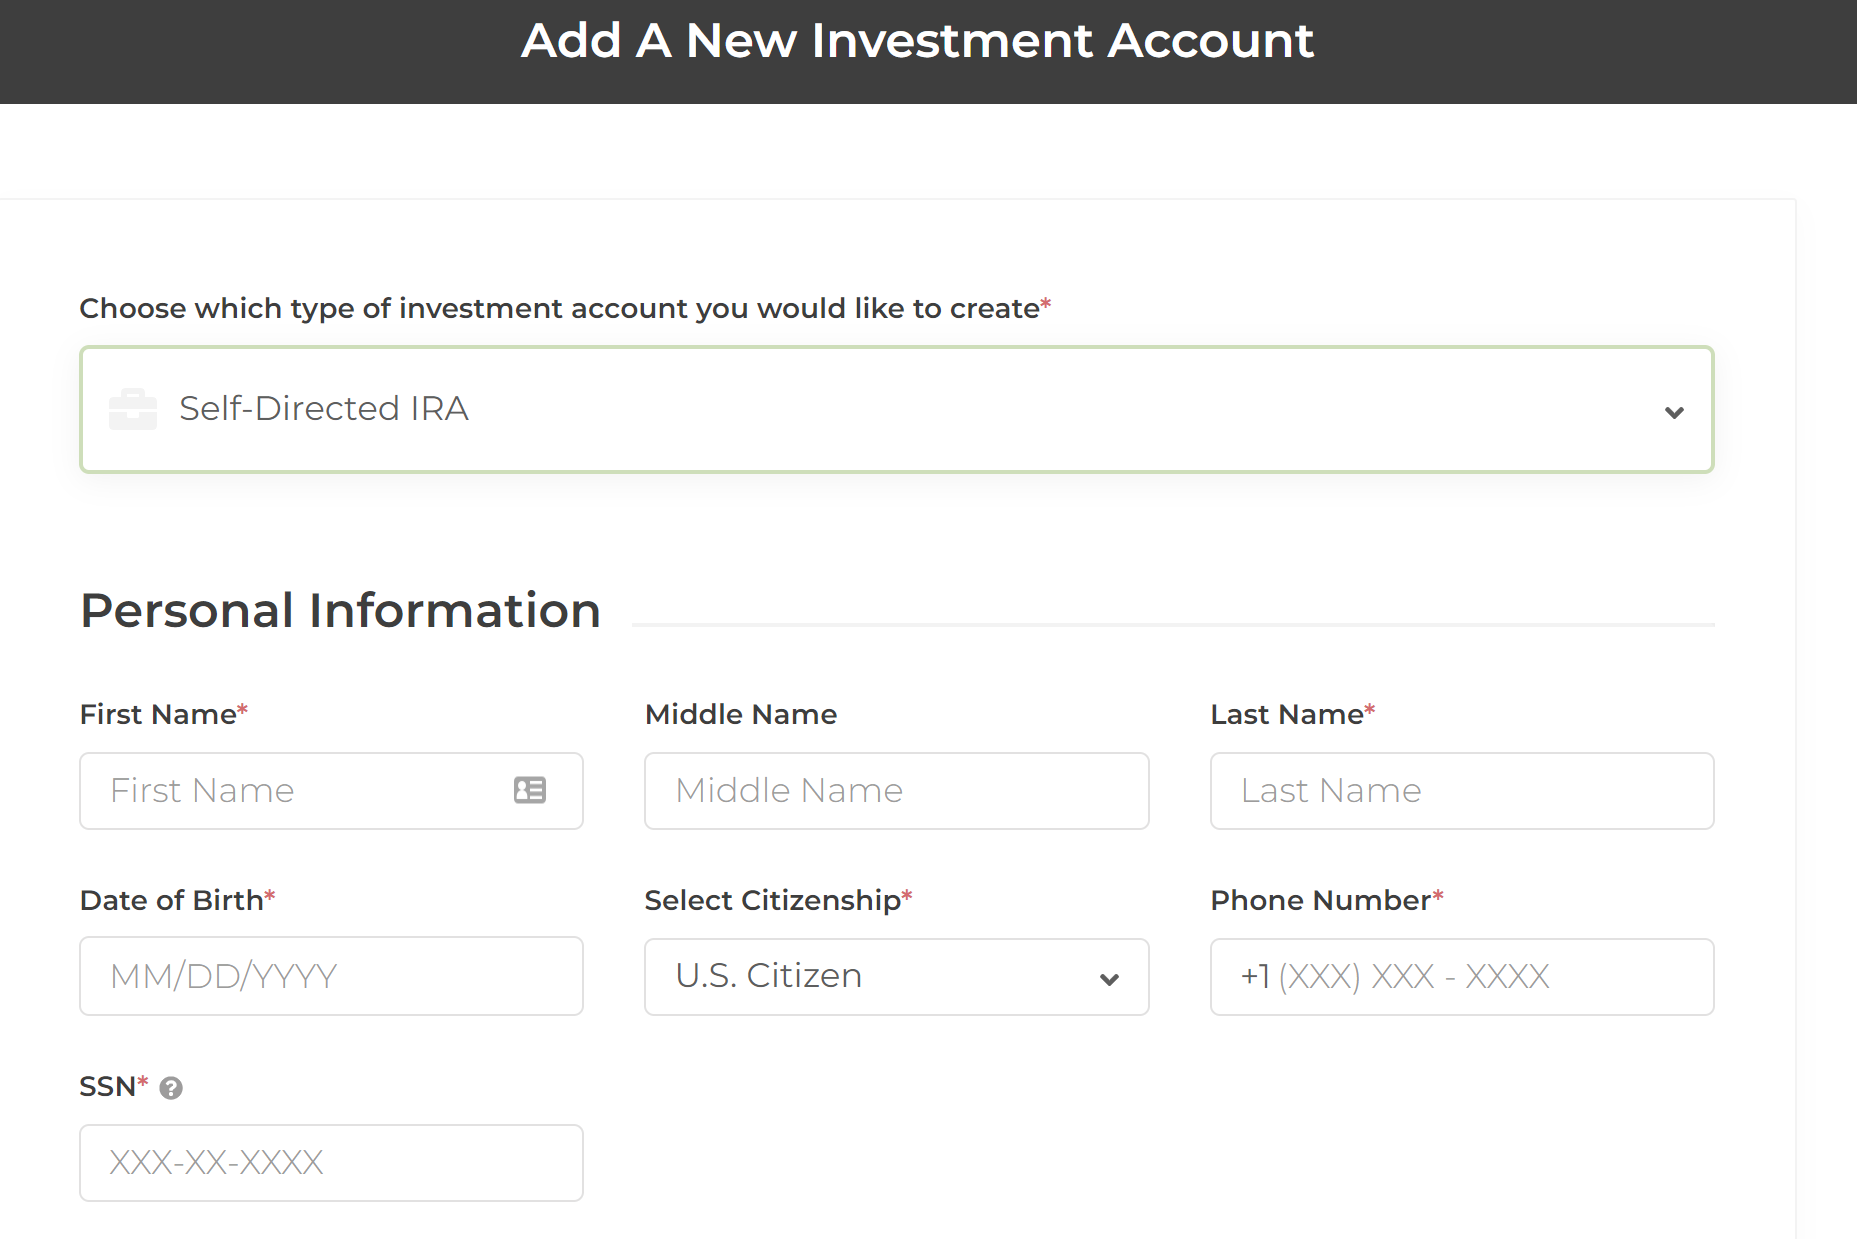Click the "Select Citizenship" label text
1857x1239 pixels.
[x=772, y=900]
